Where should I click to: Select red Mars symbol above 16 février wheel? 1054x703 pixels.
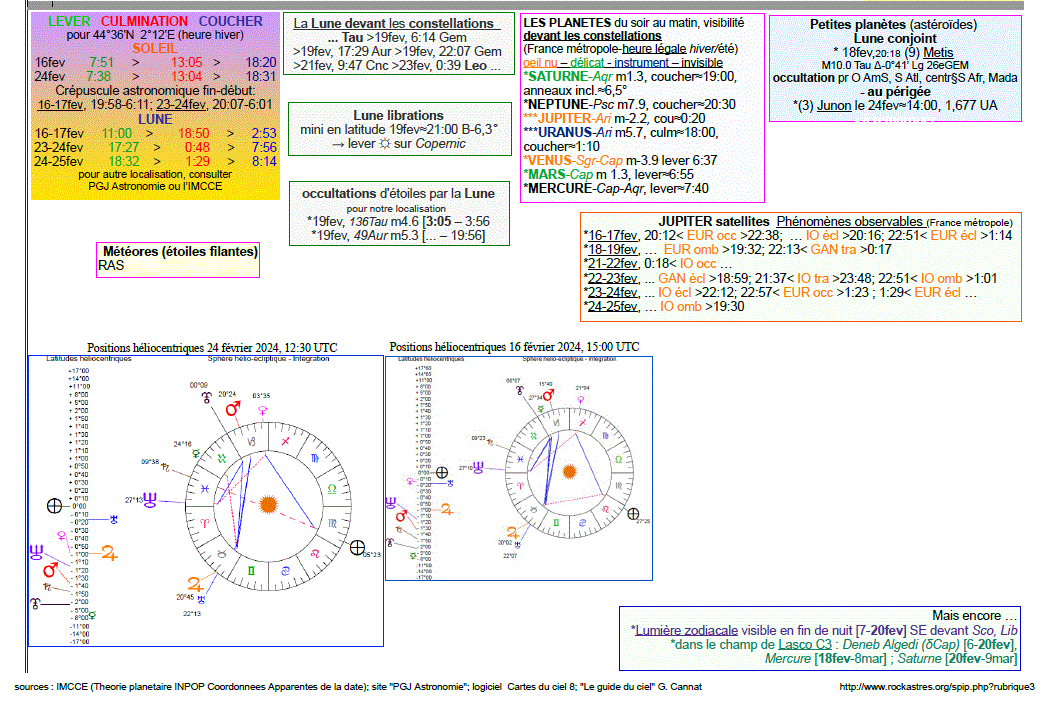click(x=548, y=395)
